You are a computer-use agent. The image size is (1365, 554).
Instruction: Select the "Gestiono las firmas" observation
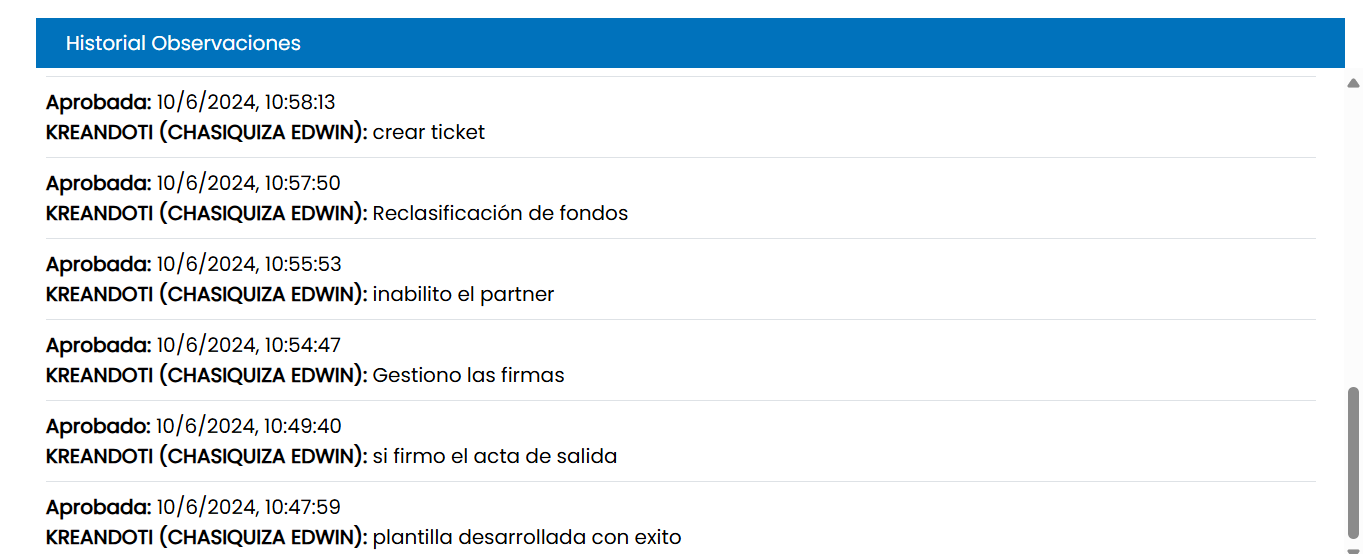[x=468, y=375]
